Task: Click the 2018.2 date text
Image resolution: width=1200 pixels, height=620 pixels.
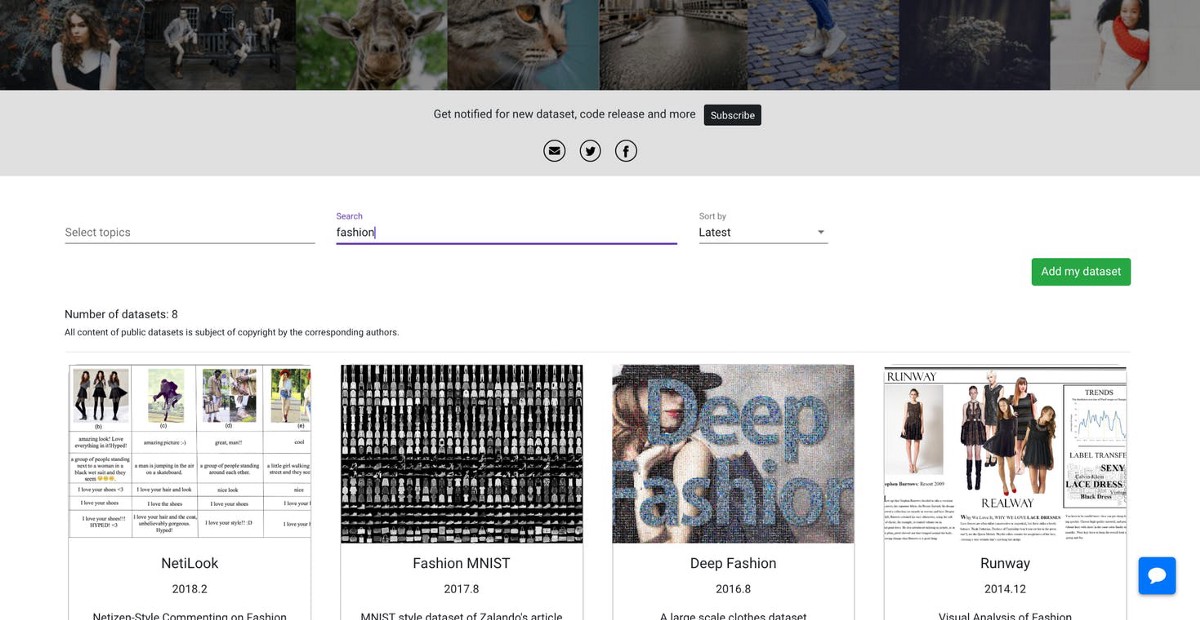Action: [x=190, y=589]
